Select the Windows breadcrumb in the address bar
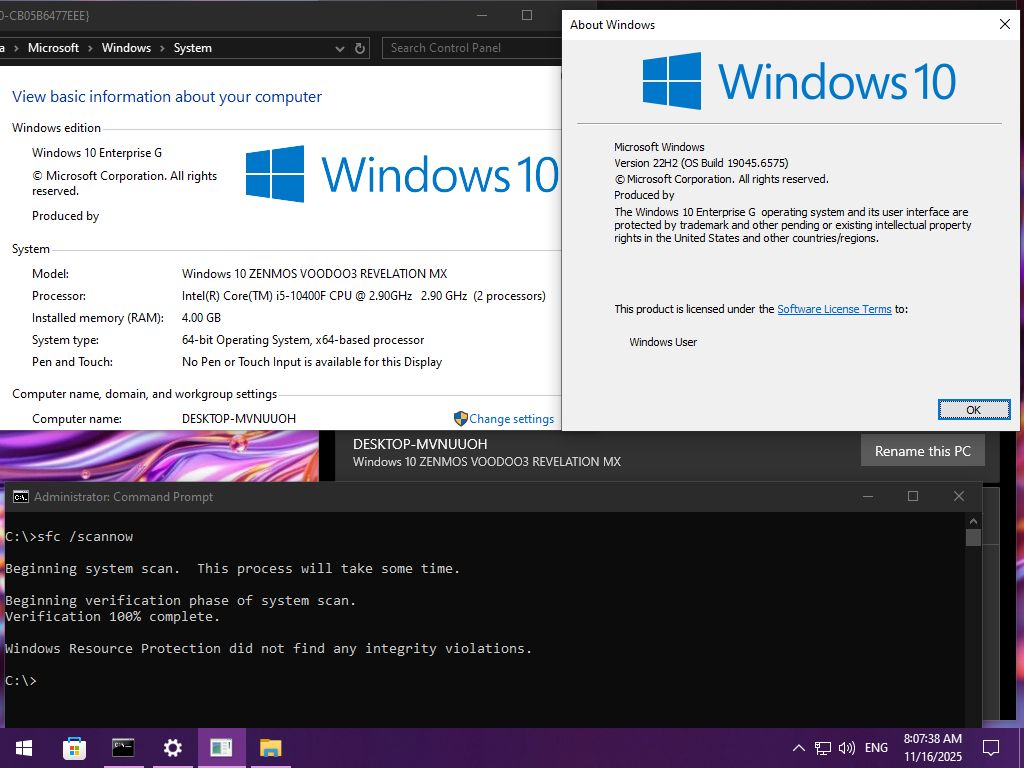The image size is (1024, 768). tap(126, 48)
